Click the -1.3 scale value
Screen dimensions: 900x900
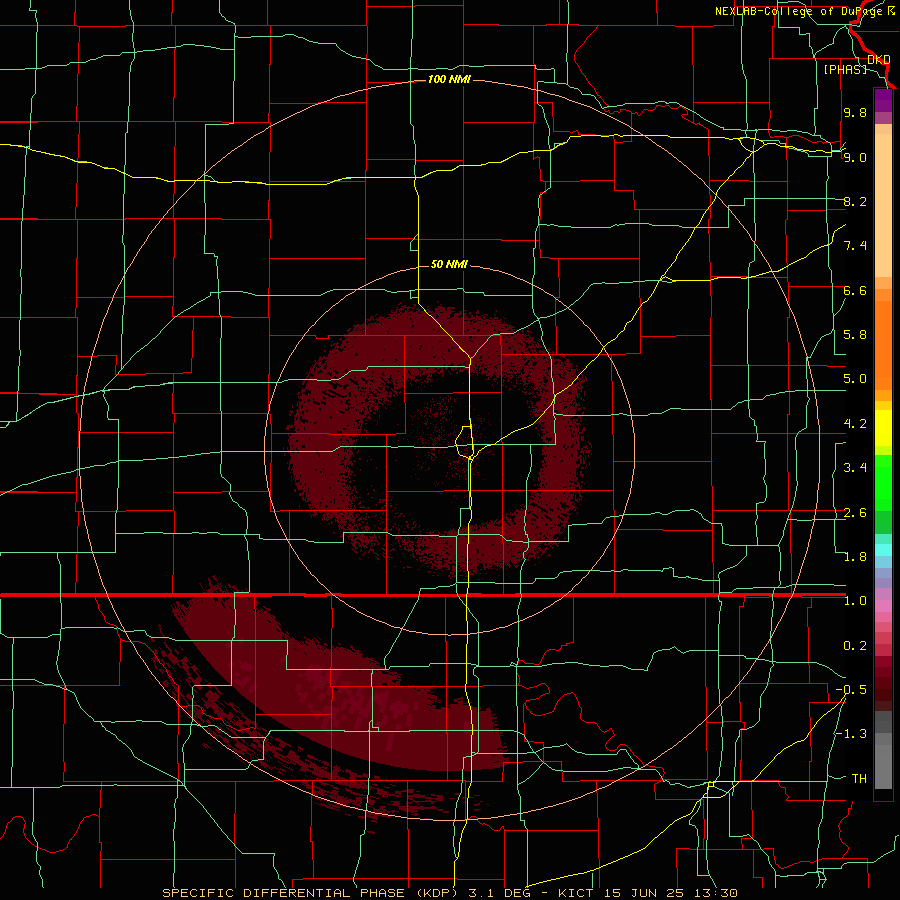851,734
